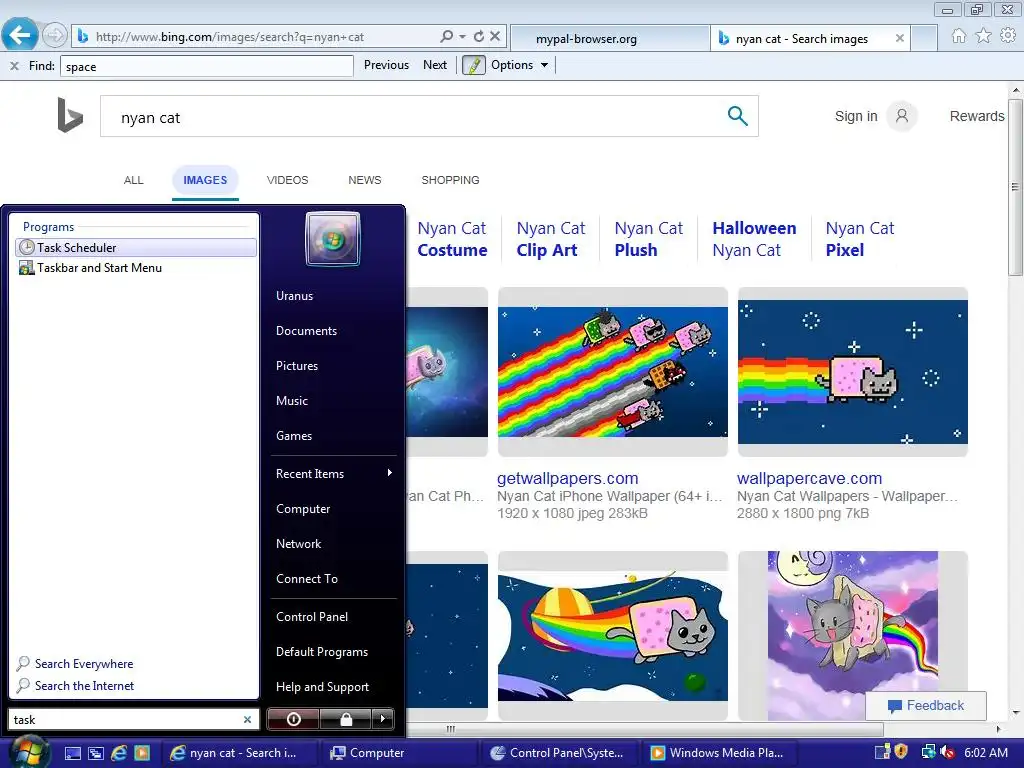The image size is (1024, 768).
Task: Click the Start menu user picture
Action: [332, 239]
